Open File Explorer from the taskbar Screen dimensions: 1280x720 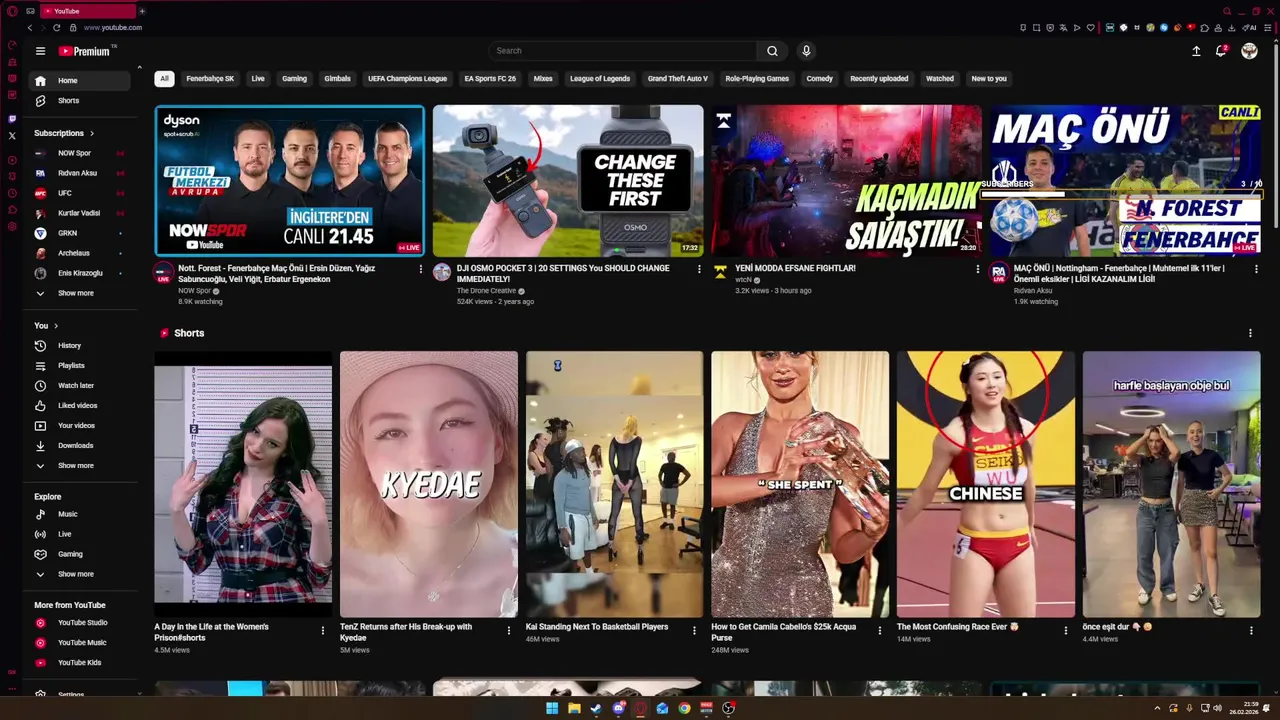click(574, 708)
